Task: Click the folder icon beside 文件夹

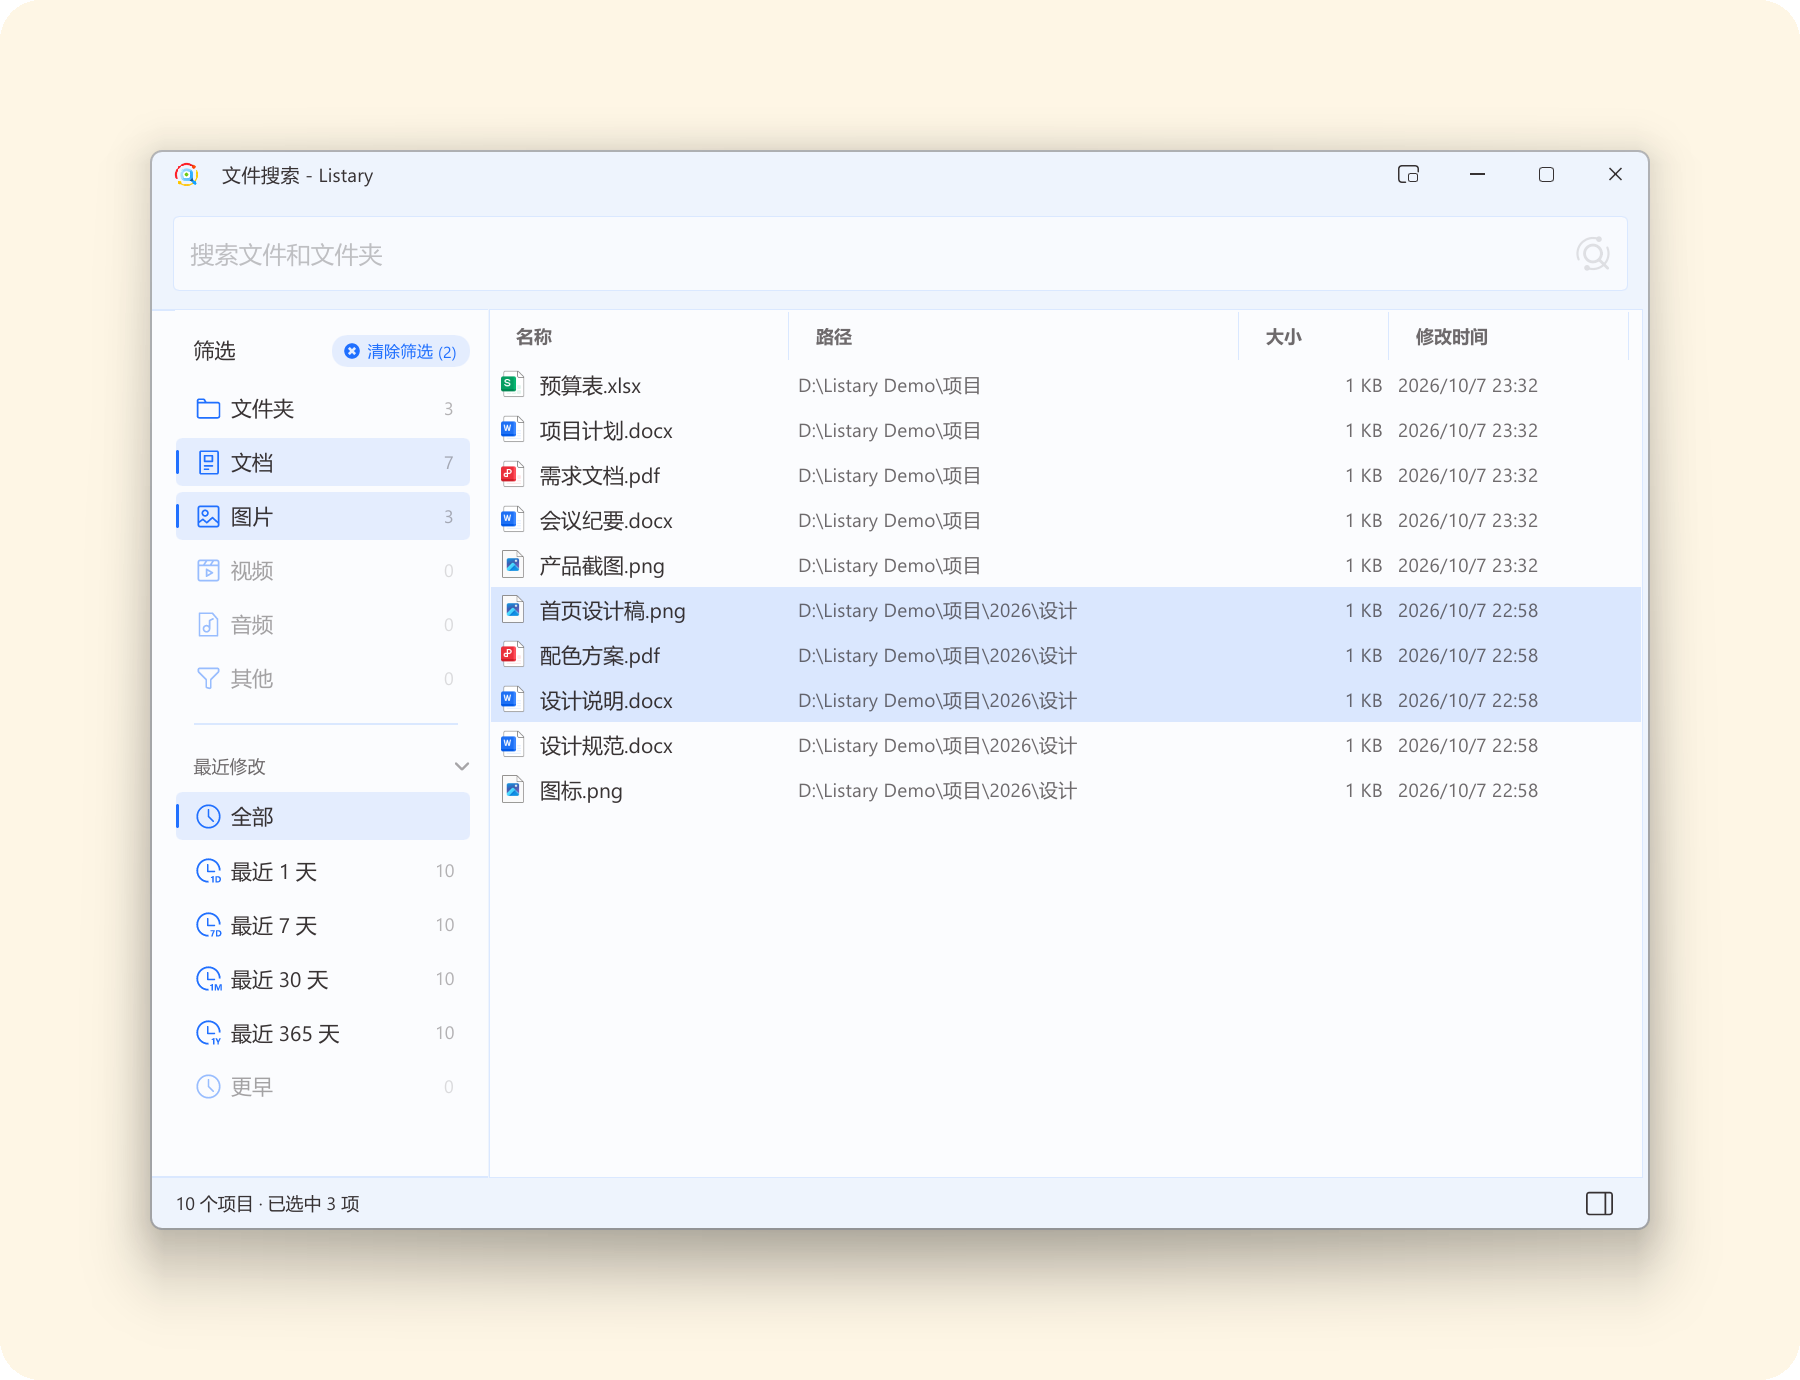Action: [208, 408]
